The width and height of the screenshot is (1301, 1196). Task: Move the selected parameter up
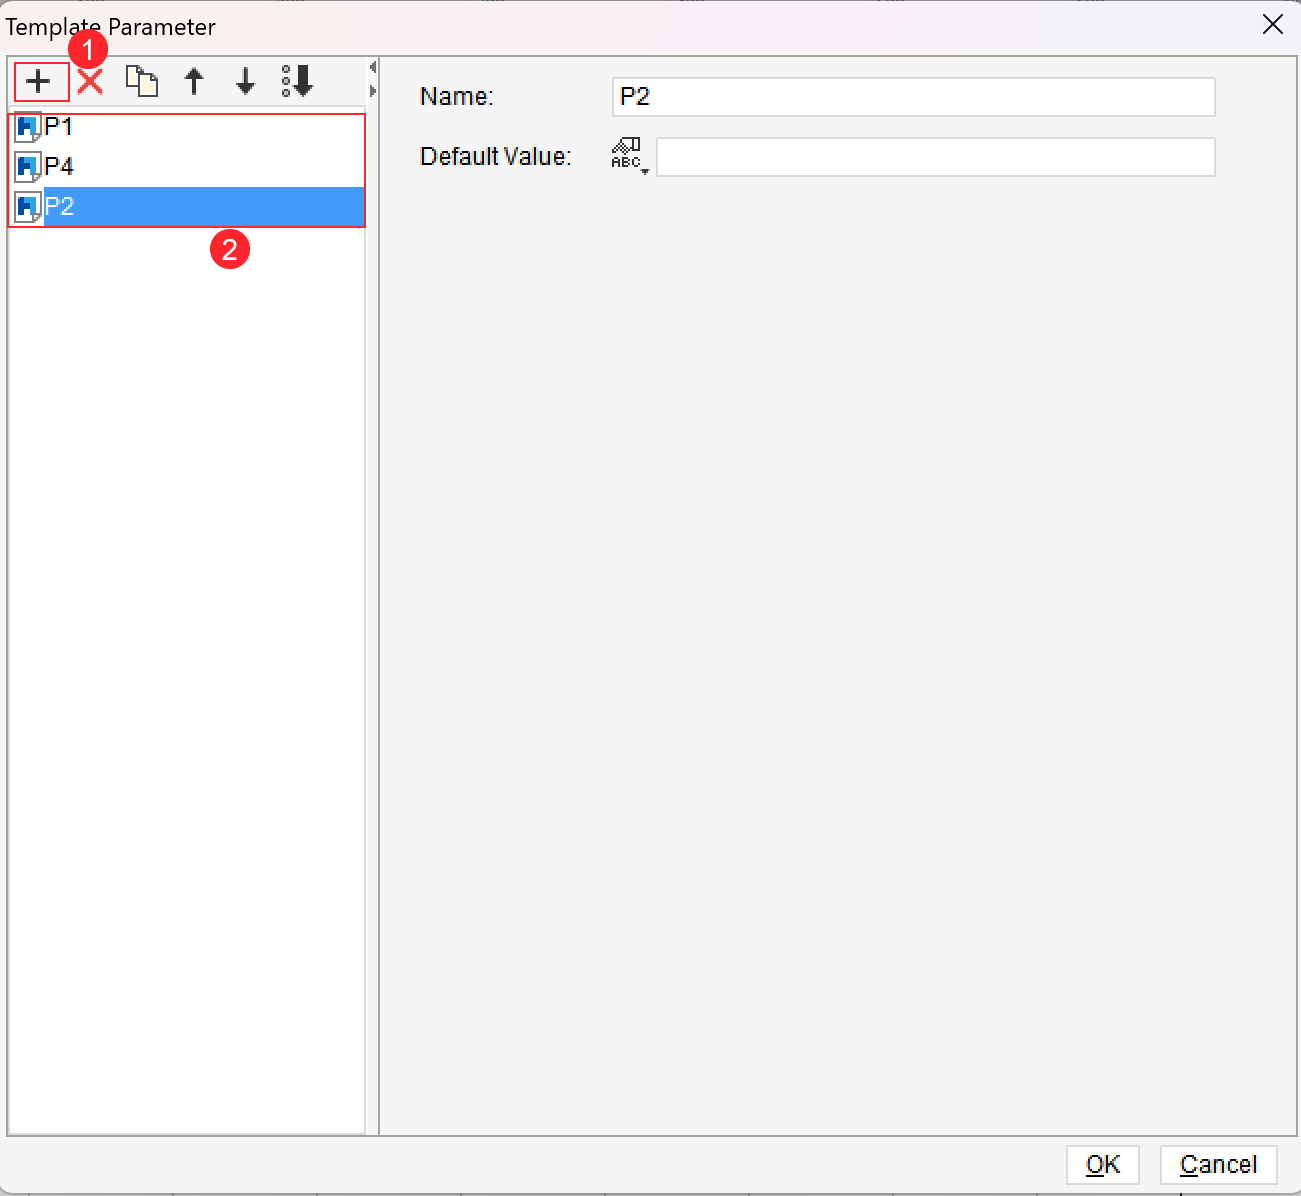pyautogui.click(x=194, y=81)
